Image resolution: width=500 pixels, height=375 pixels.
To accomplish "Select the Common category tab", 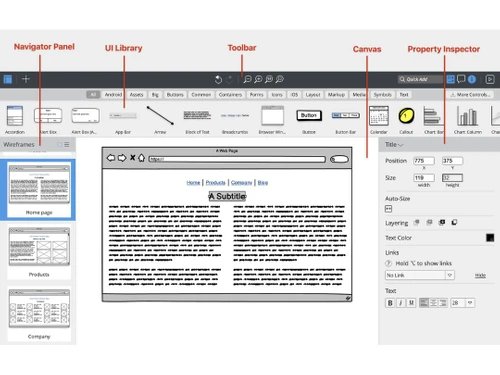I will pyautogui.click(x=201, y=95).
